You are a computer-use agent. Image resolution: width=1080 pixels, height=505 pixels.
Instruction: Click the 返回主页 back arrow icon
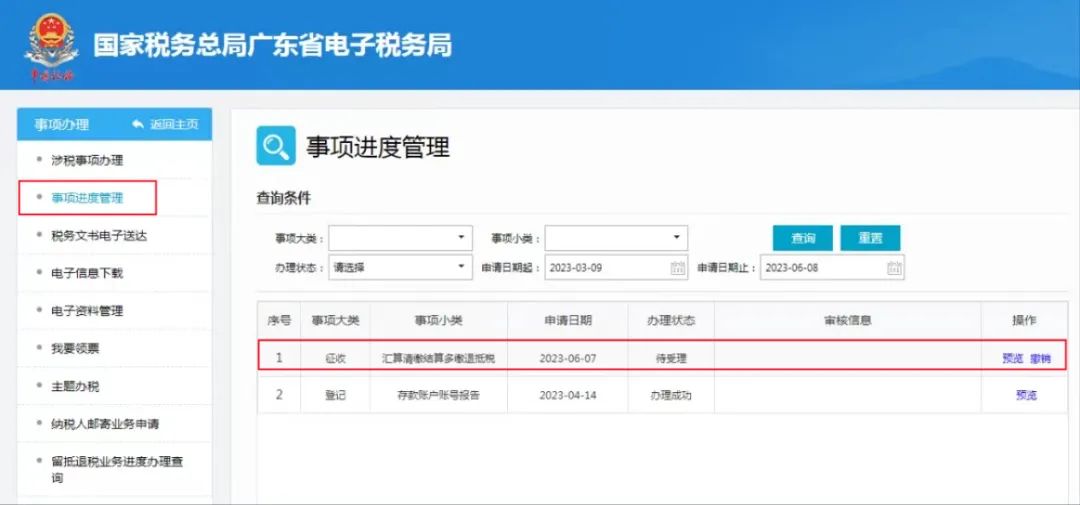tap(138, 125)
